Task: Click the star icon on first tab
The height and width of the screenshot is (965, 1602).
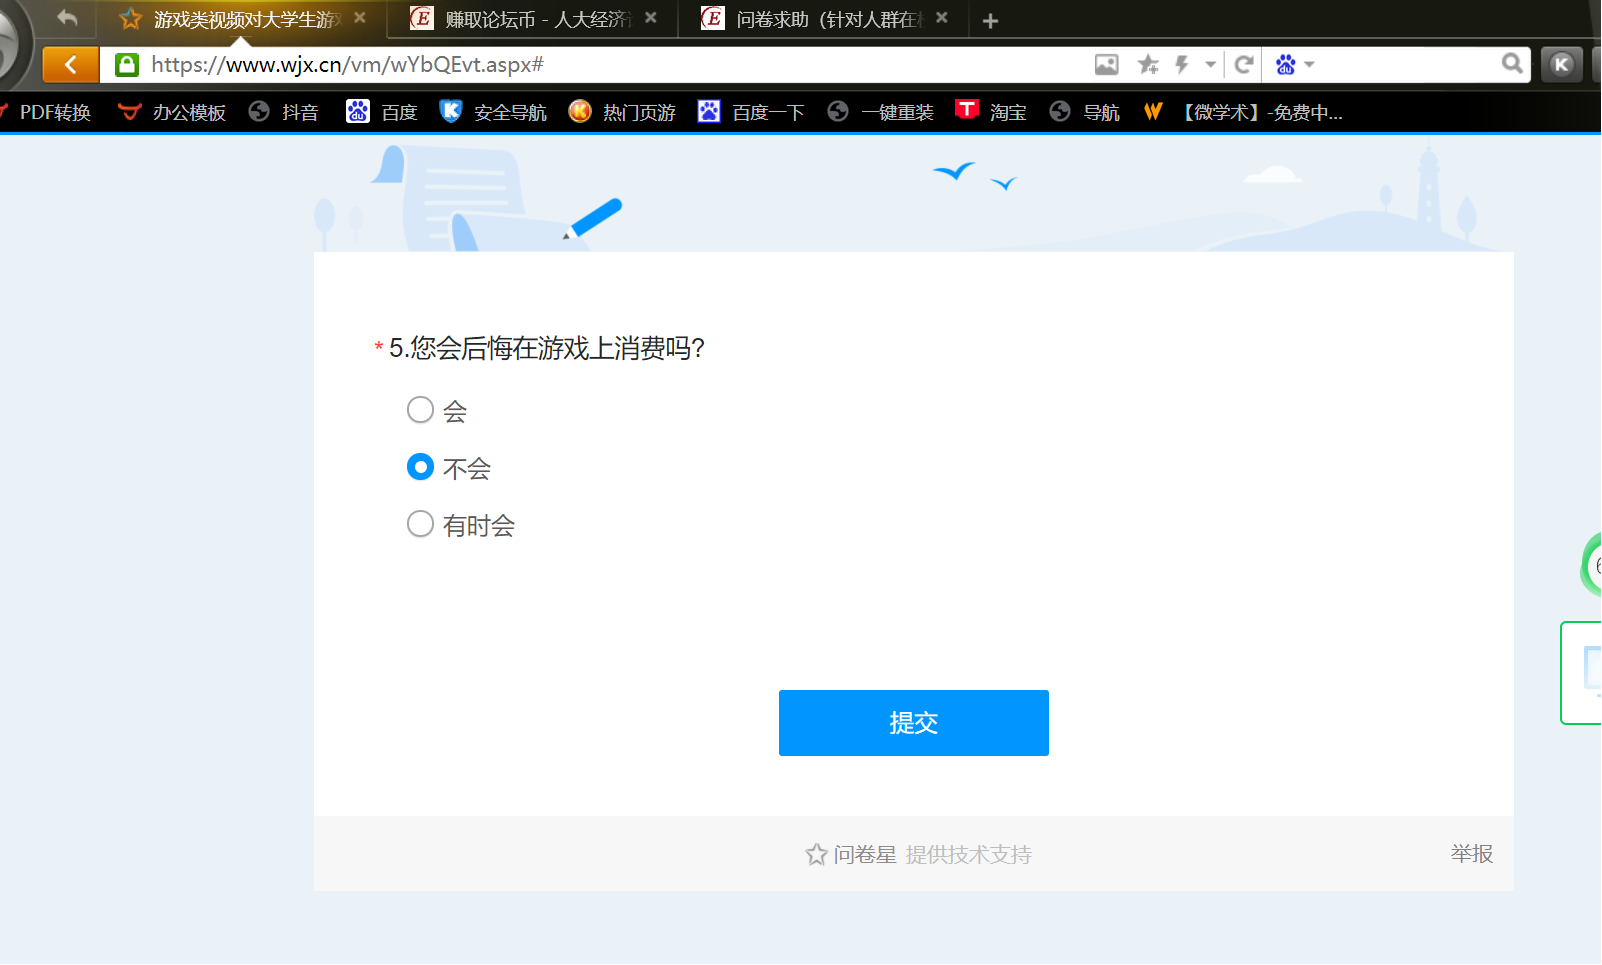Action: (x=130, y=19)
